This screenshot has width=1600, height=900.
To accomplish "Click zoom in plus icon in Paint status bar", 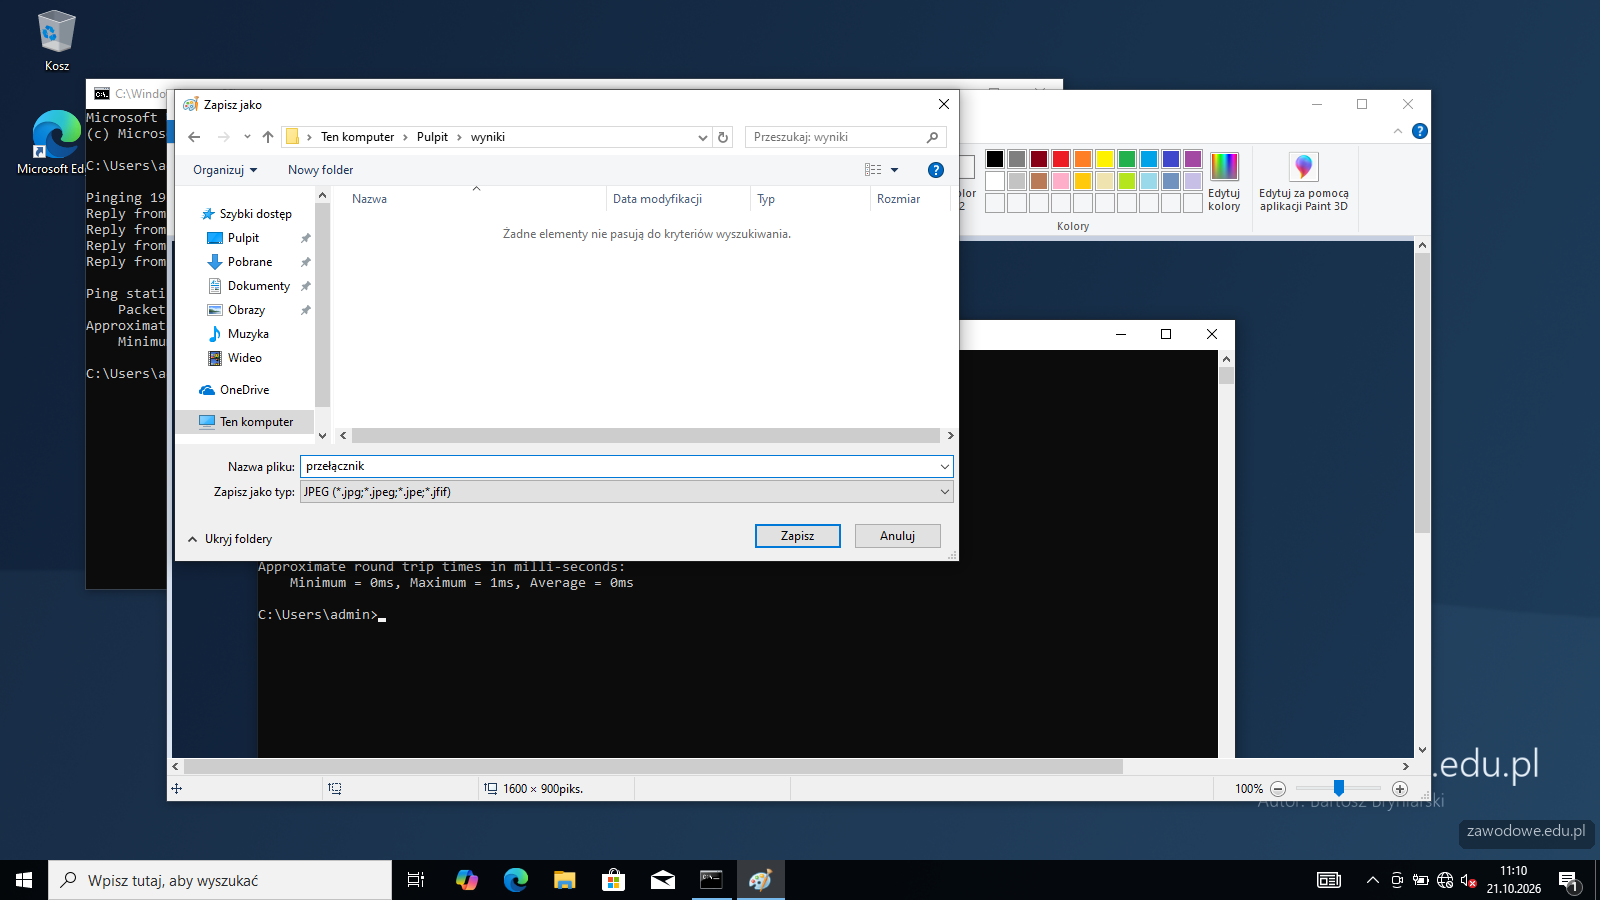I will [1400, 789].
